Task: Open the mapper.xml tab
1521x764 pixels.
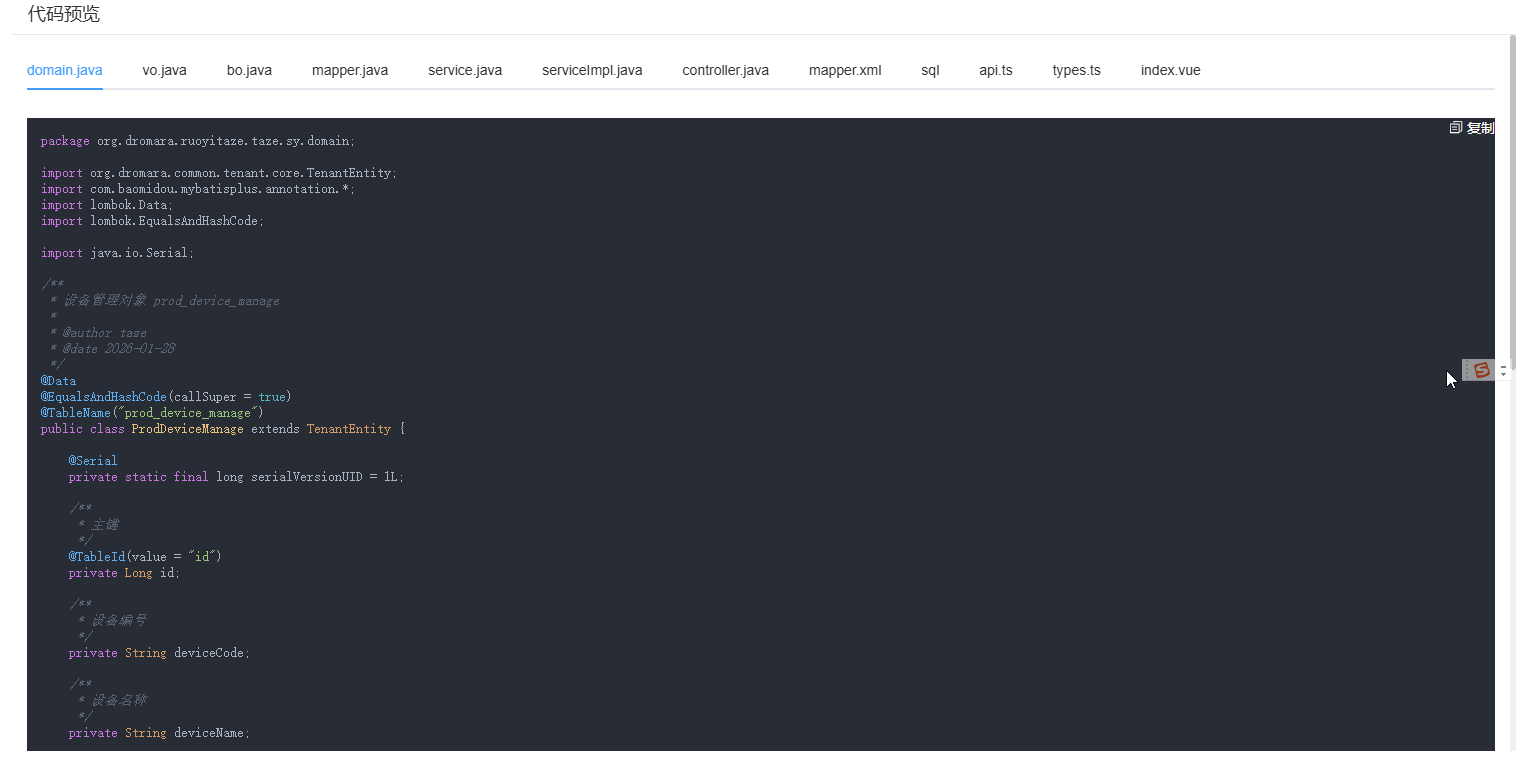Action: [x=845, y=71]
